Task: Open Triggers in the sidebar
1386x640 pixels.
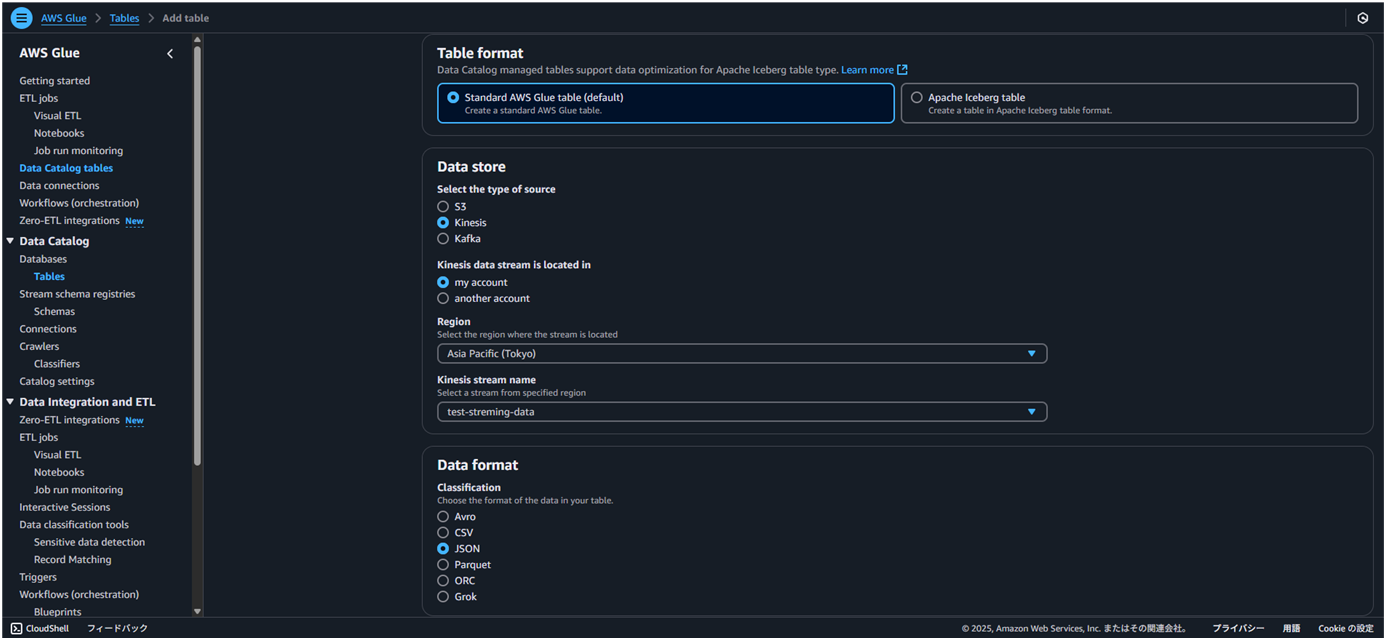Action: (x=38, y=577)
